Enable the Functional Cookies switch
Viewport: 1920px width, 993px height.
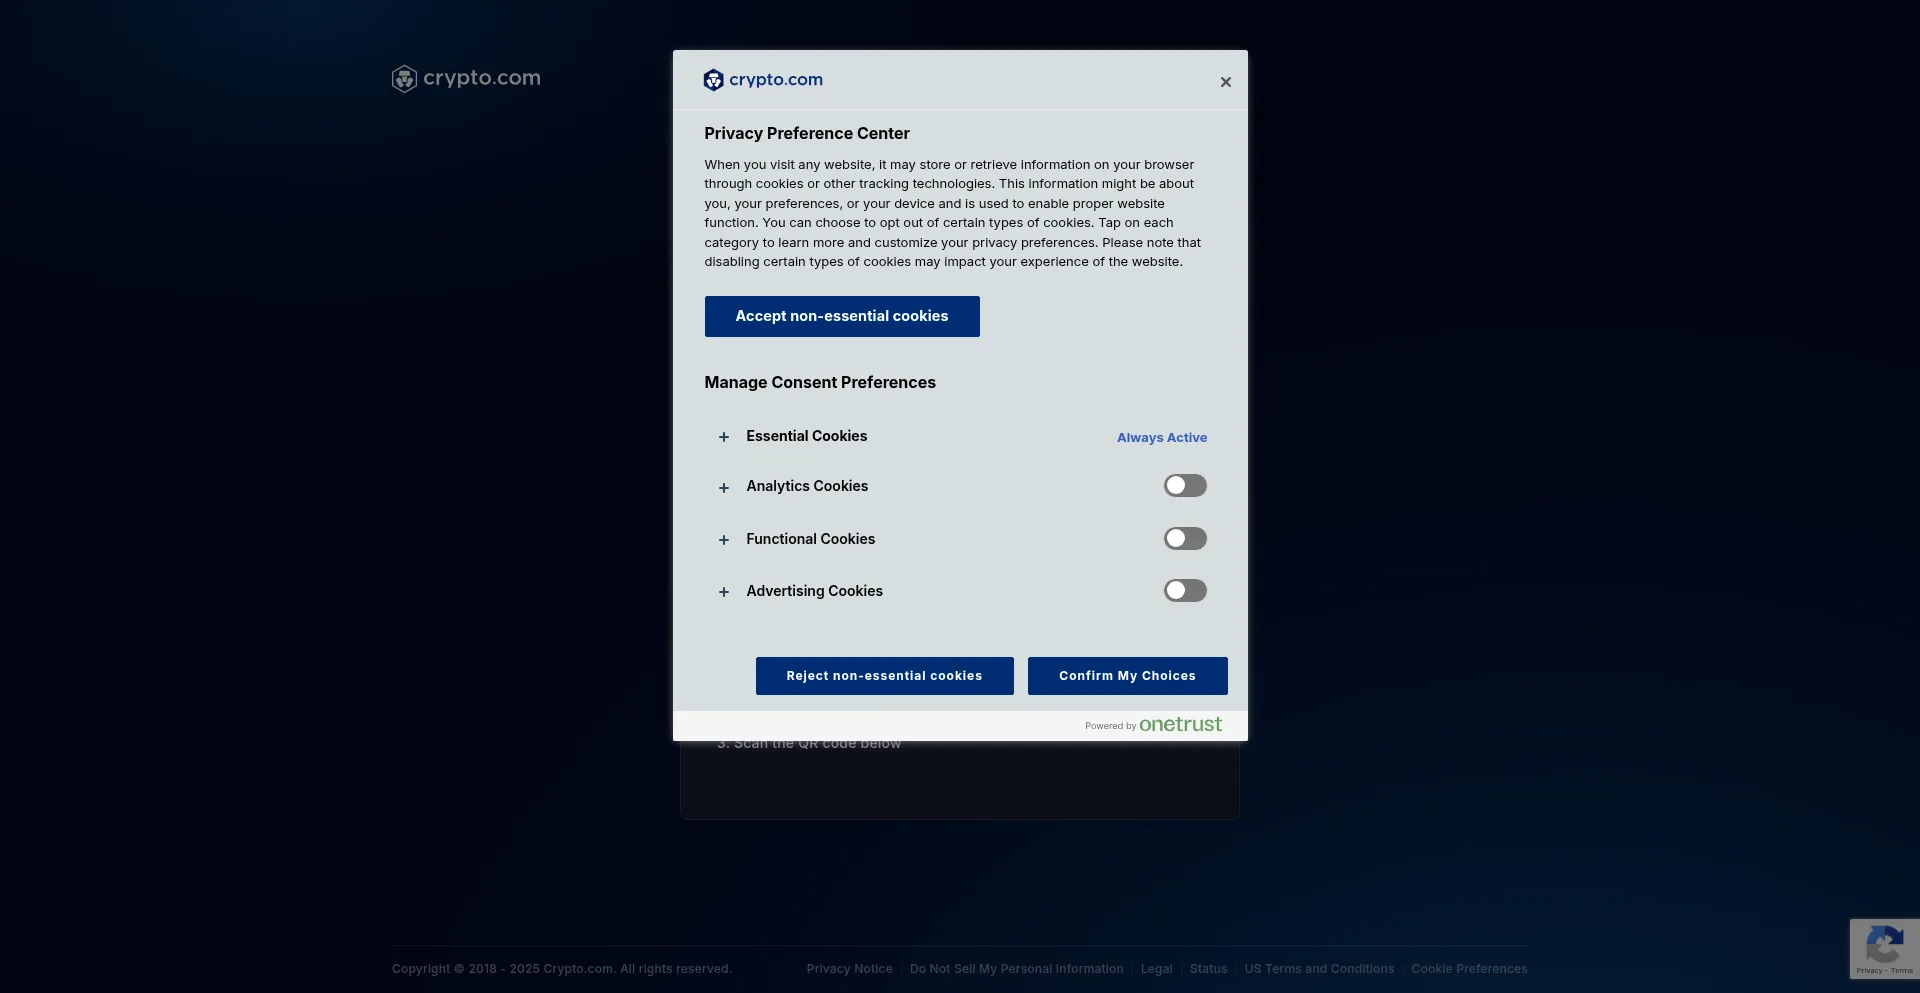(1185, 539)
